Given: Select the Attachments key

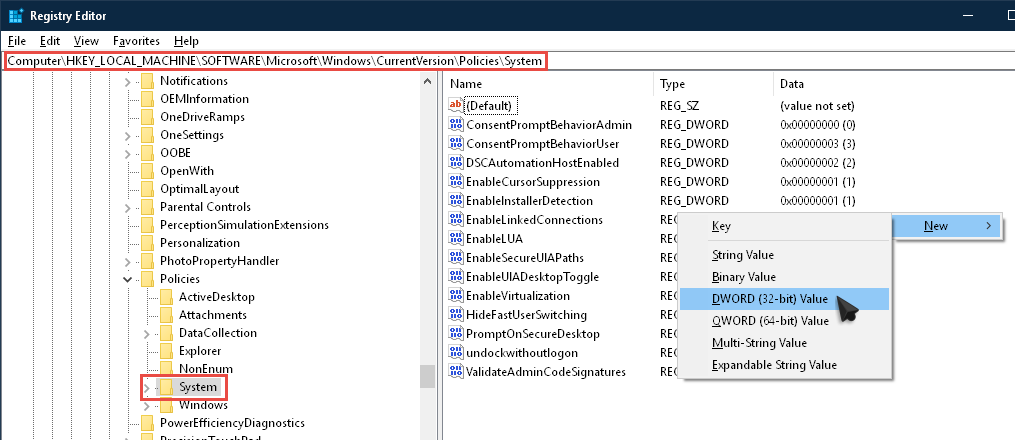Looking at the screenshot, I should [x=212, y=315].
